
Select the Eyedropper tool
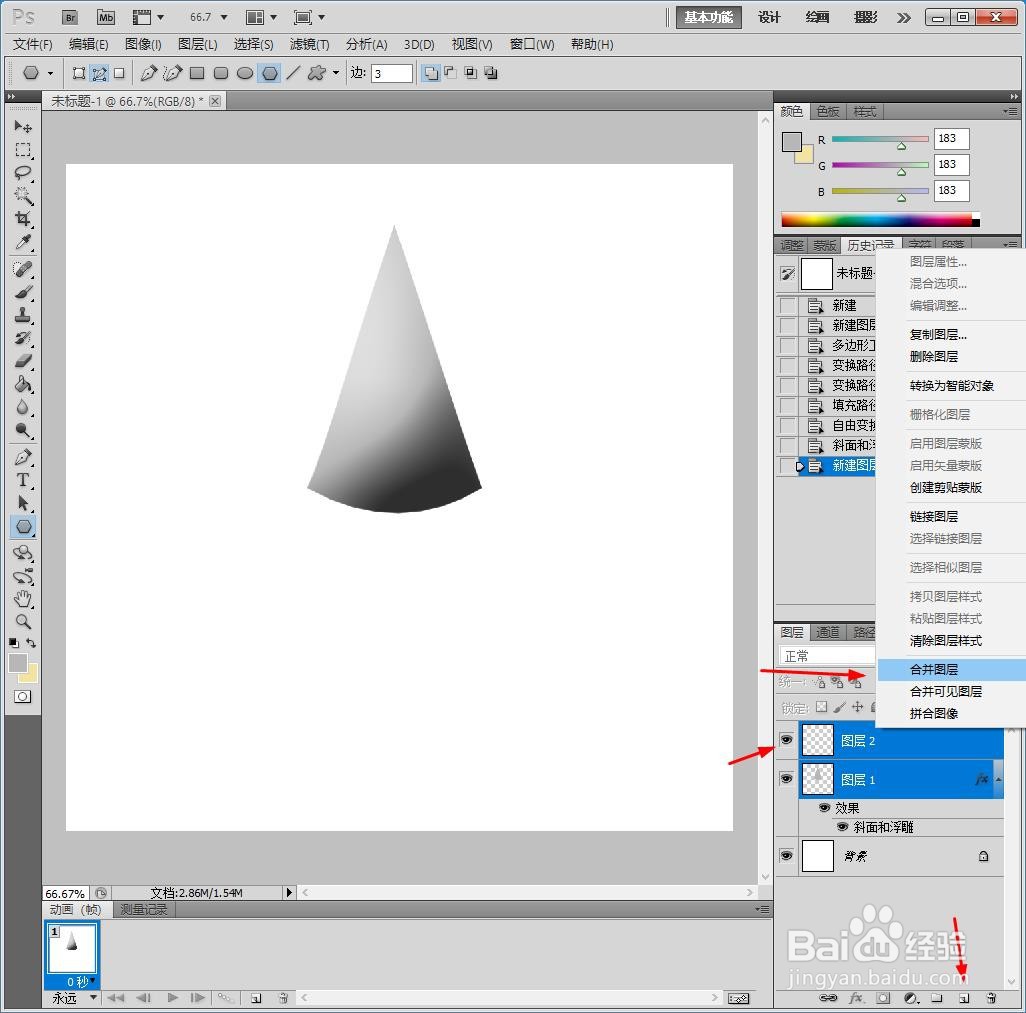(23, 242)
